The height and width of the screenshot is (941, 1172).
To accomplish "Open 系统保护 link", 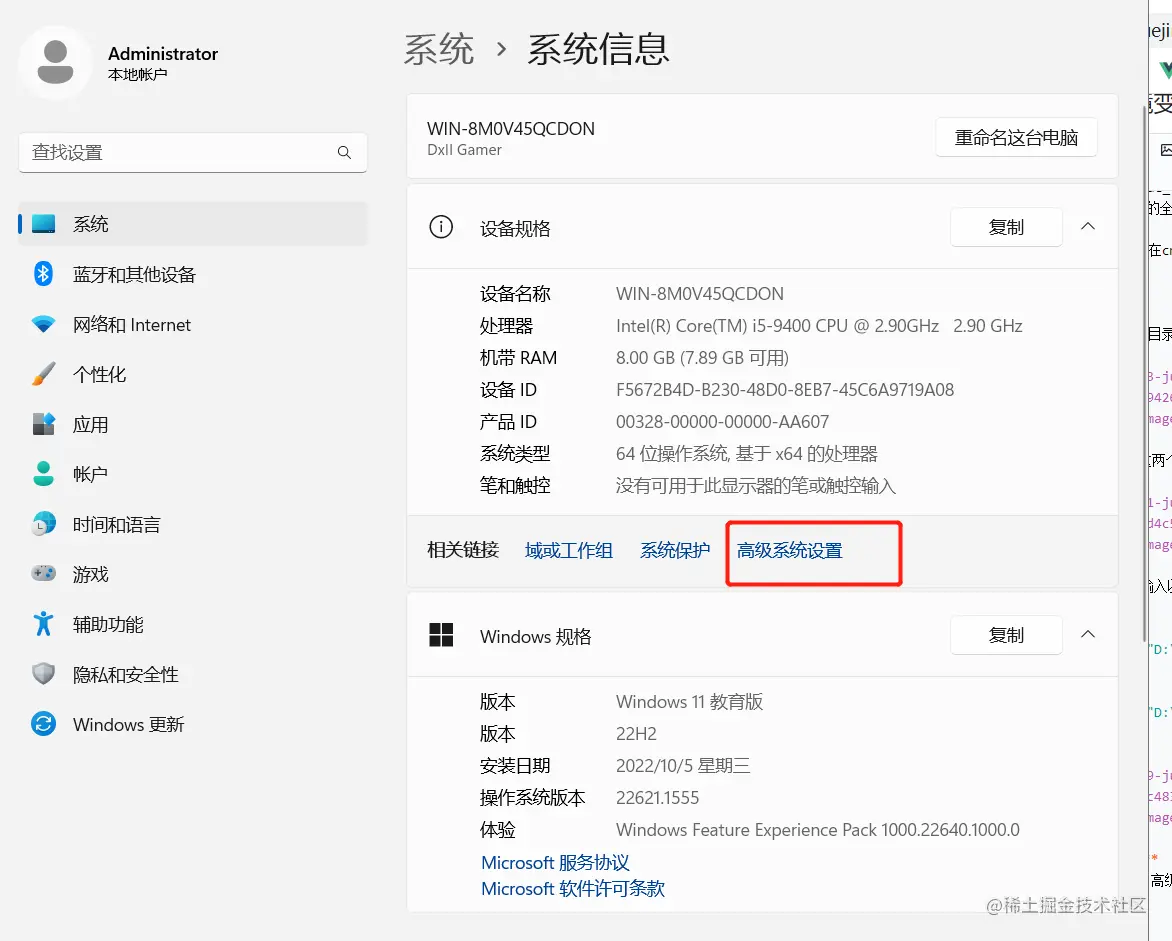I will point(675,551).
